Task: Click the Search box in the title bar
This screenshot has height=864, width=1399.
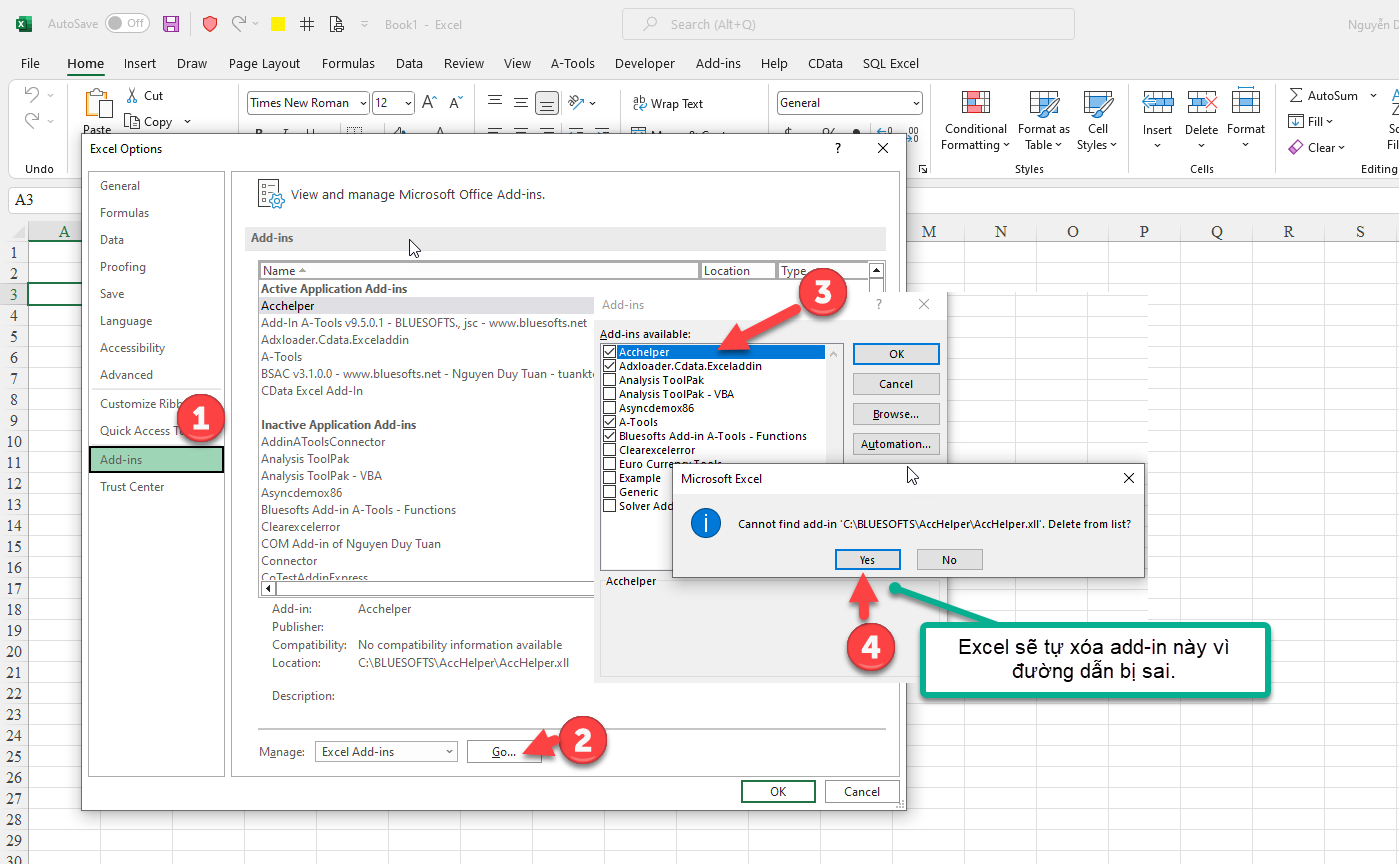Action: (848, 24)
